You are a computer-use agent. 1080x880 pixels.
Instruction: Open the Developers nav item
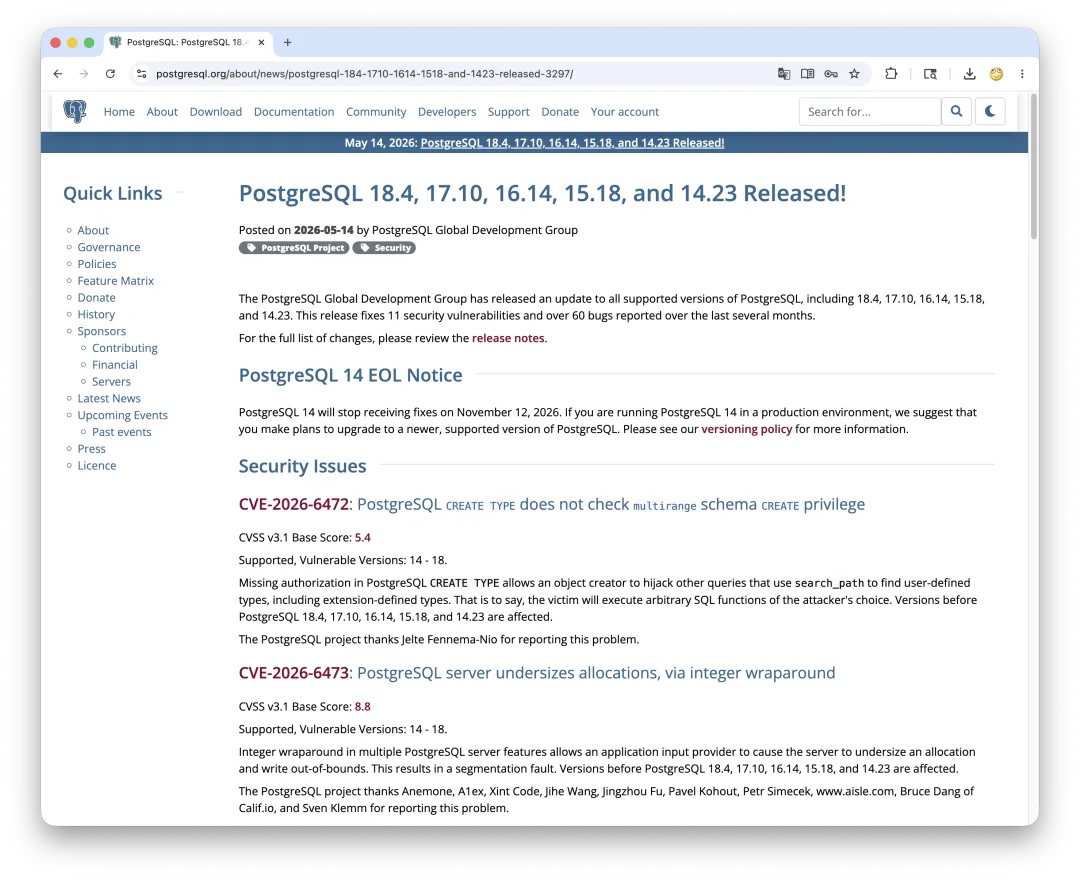click(447, 112)
